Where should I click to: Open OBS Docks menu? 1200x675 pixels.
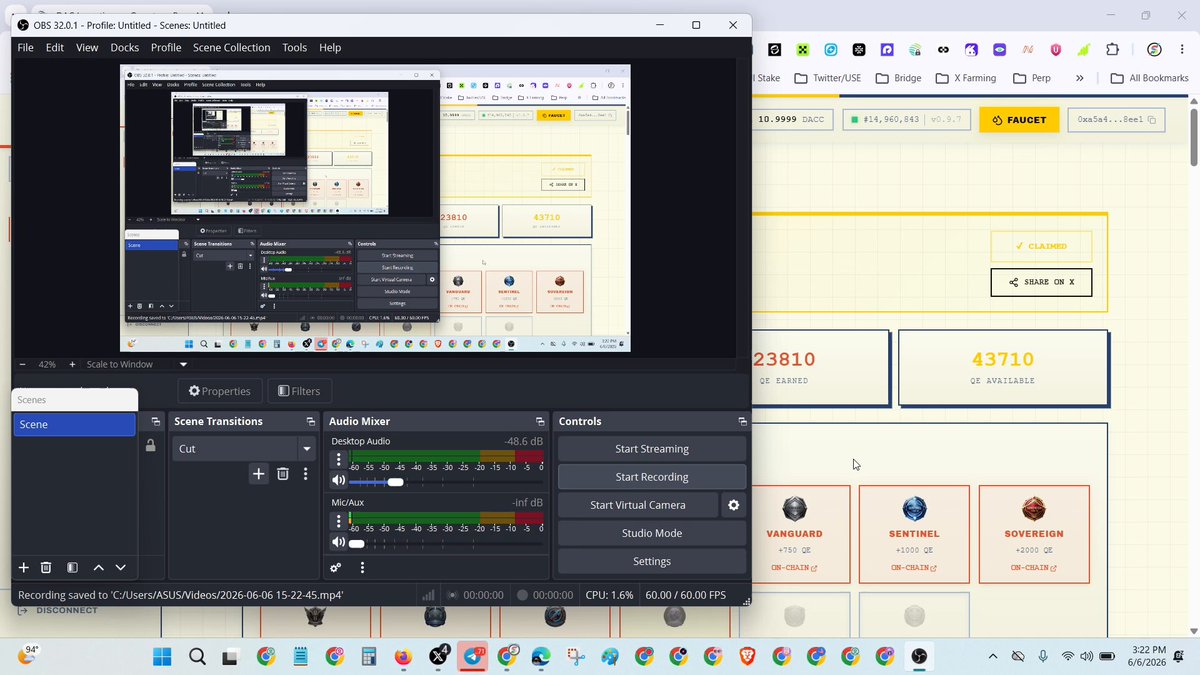click(125, 47)
